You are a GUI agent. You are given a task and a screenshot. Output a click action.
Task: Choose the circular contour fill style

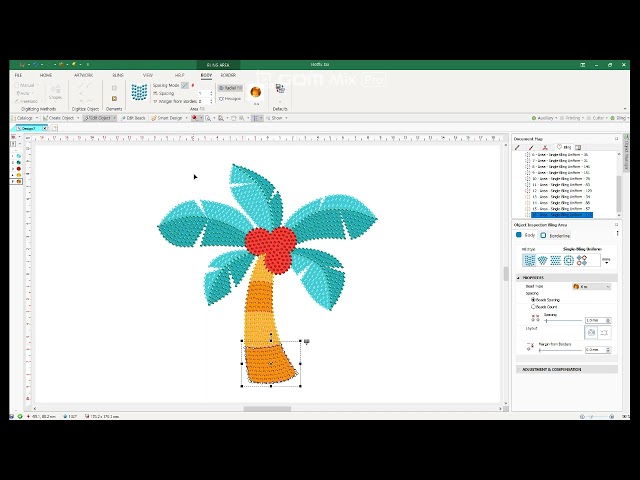click(569, 260)
